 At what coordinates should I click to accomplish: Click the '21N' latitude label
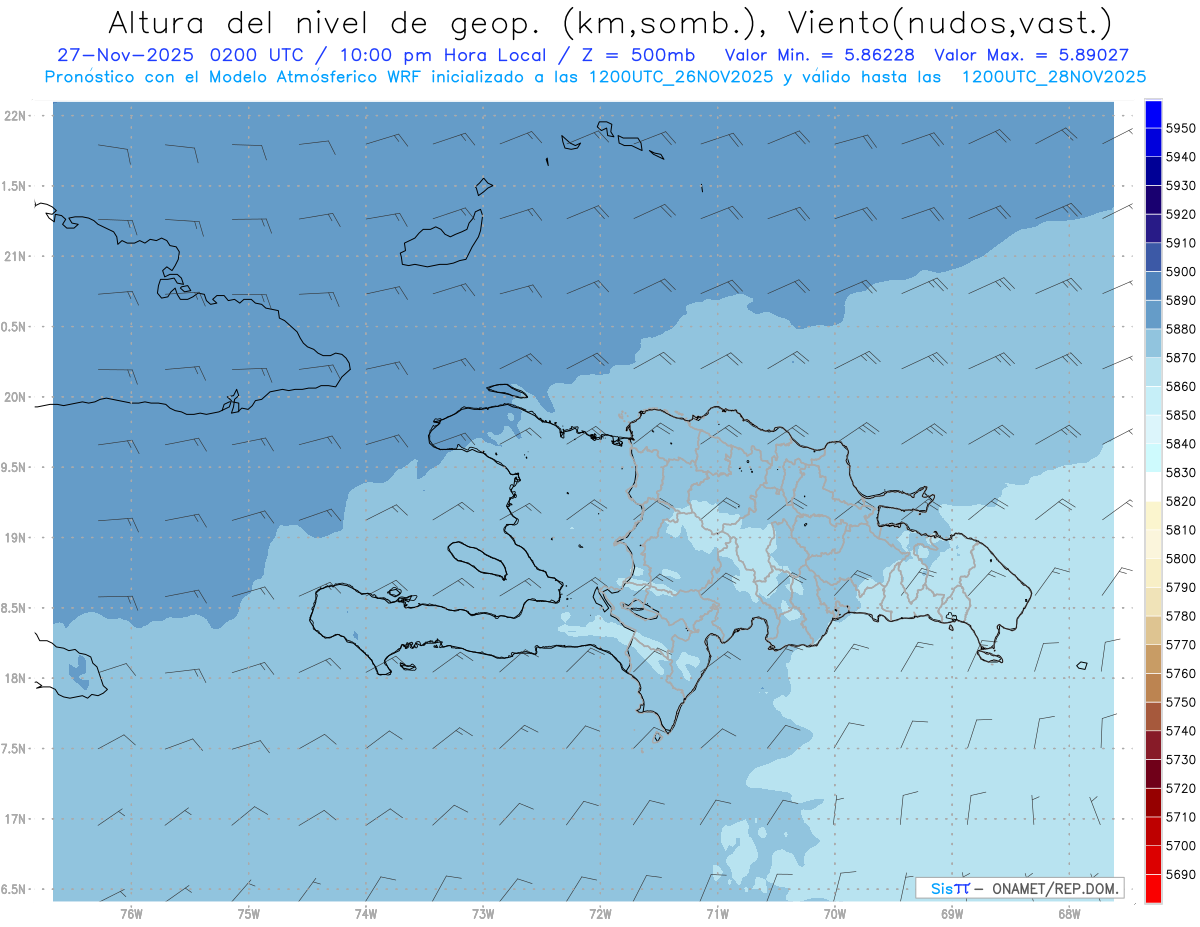coord(14,257)
